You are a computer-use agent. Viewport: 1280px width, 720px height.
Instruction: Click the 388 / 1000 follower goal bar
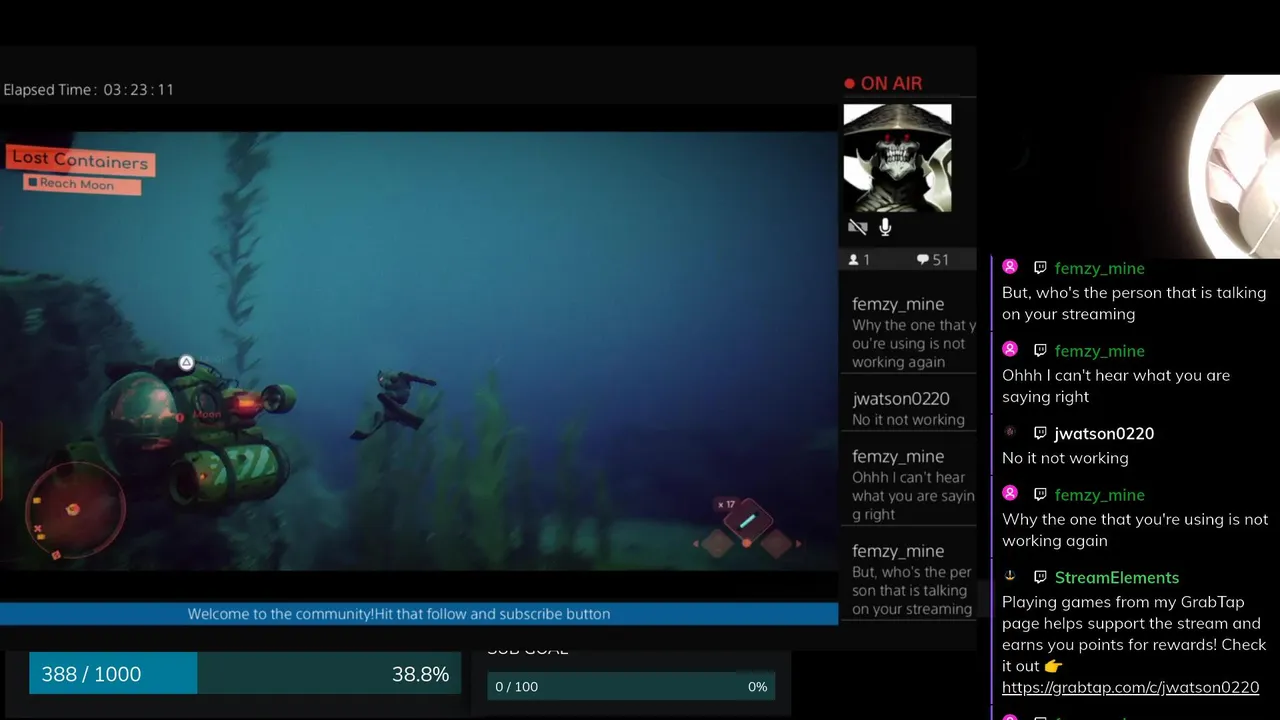click(x=245, y=674)
